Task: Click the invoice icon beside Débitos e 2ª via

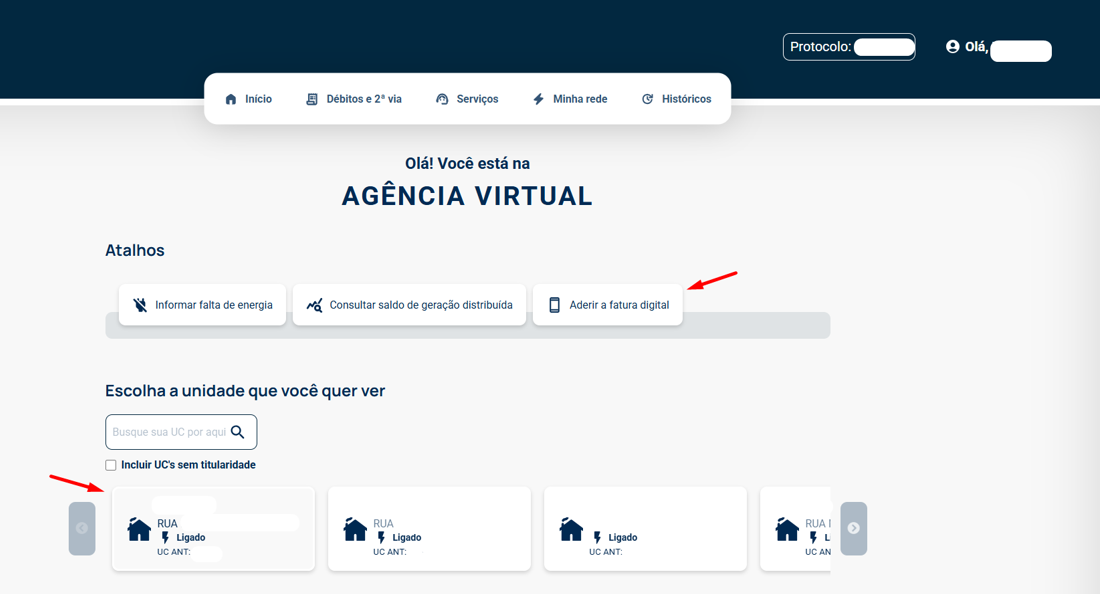Action: (312, 100)
